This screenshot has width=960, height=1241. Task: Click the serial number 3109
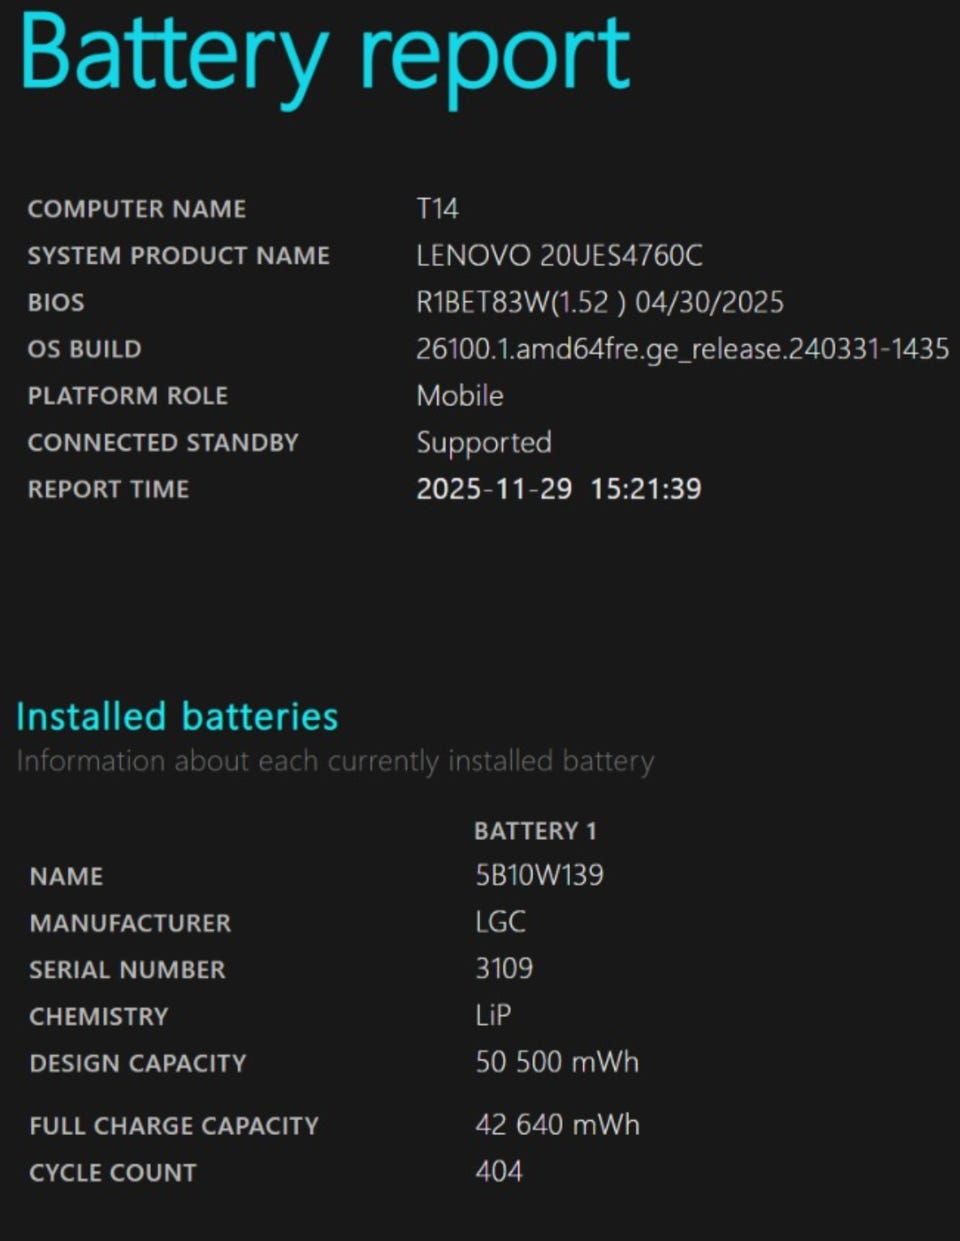[x=504, y=969]
